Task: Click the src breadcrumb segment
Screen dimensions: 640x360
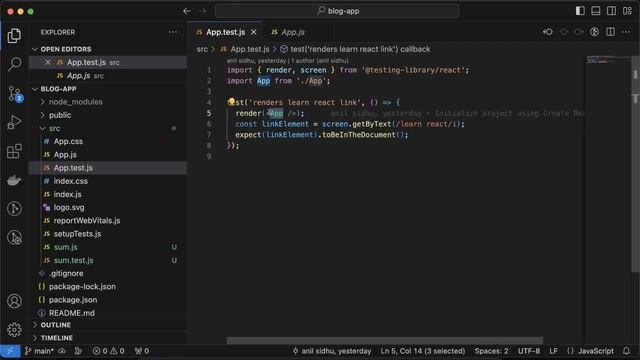Action: 202,49
